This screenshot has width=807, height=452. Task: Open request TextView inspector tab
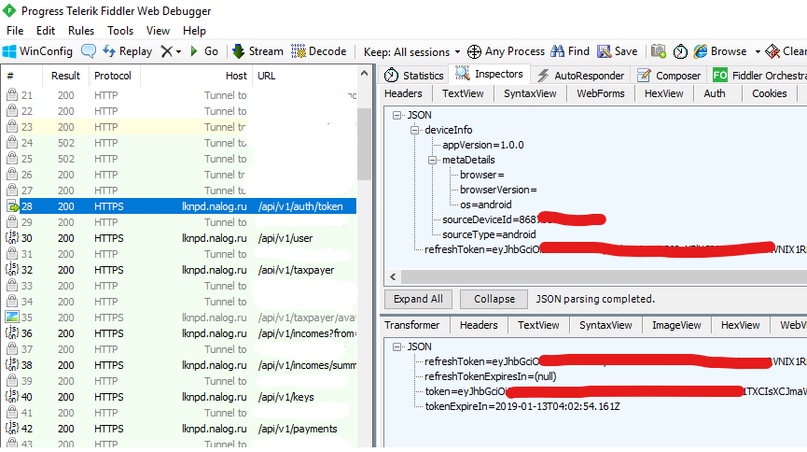(463, 93)
